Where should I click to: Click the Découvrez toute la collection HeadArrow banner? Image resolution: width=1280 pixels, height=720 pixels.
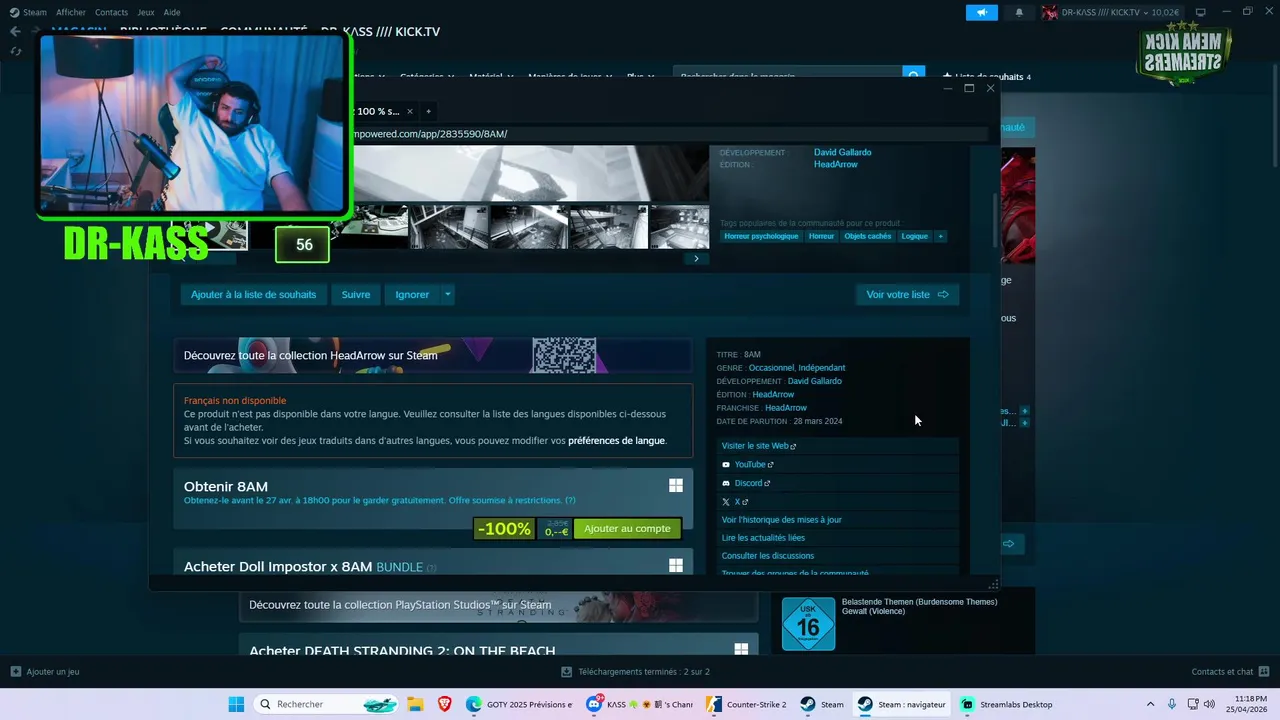[x=432, y=355]
